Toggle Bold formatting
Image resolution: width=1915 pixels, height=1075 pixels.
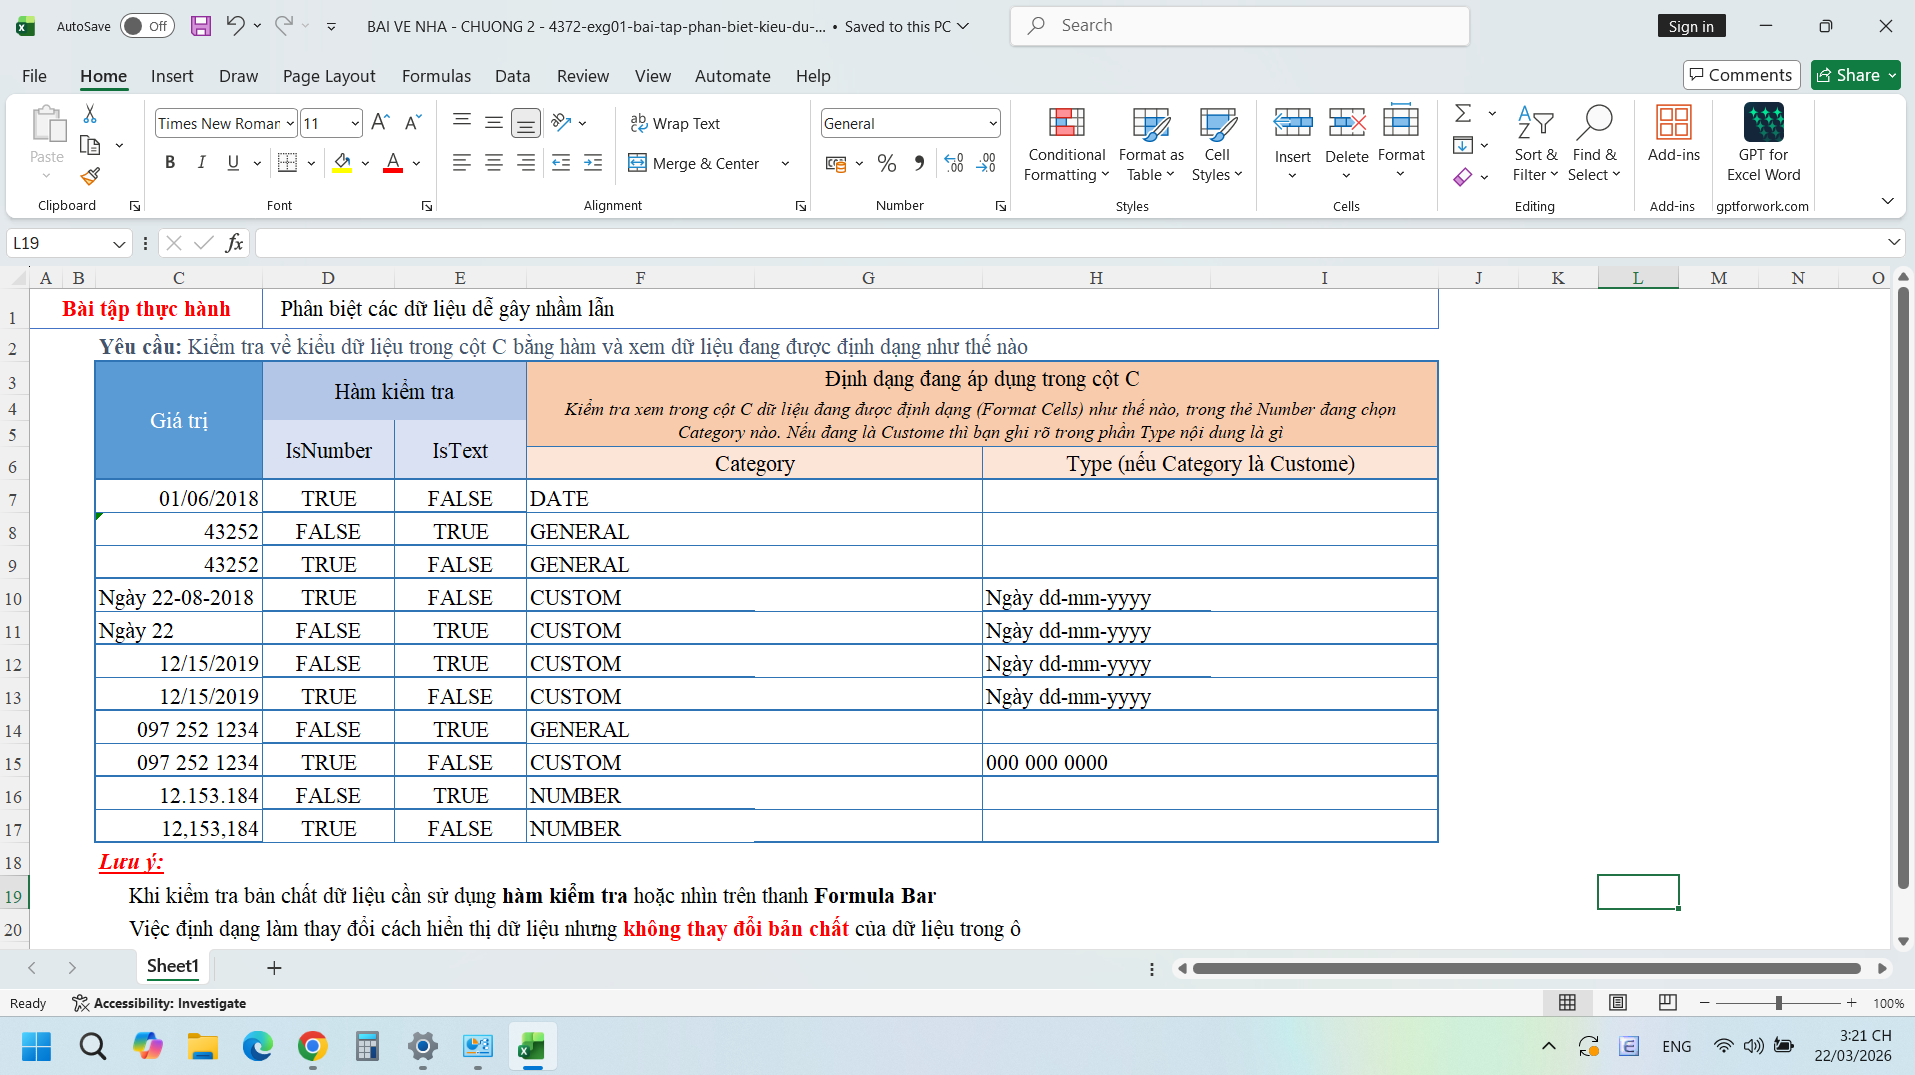[x=170, y=163]
